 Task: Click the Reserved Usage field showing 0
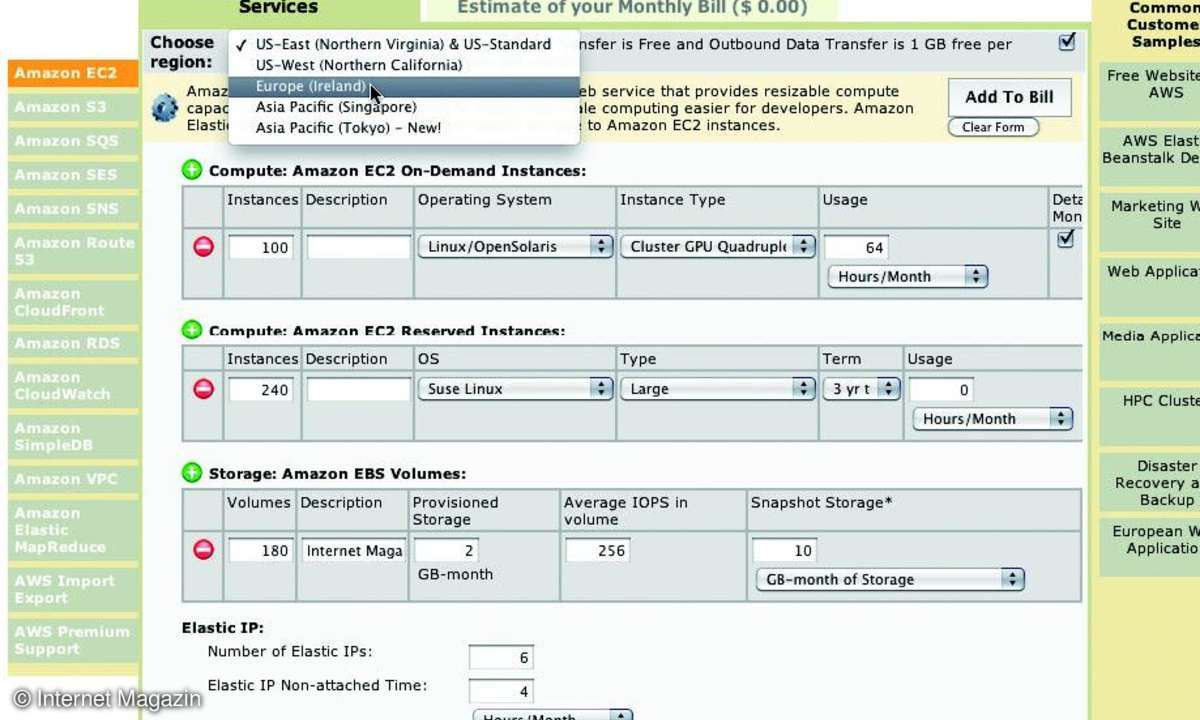coord(942,390)
